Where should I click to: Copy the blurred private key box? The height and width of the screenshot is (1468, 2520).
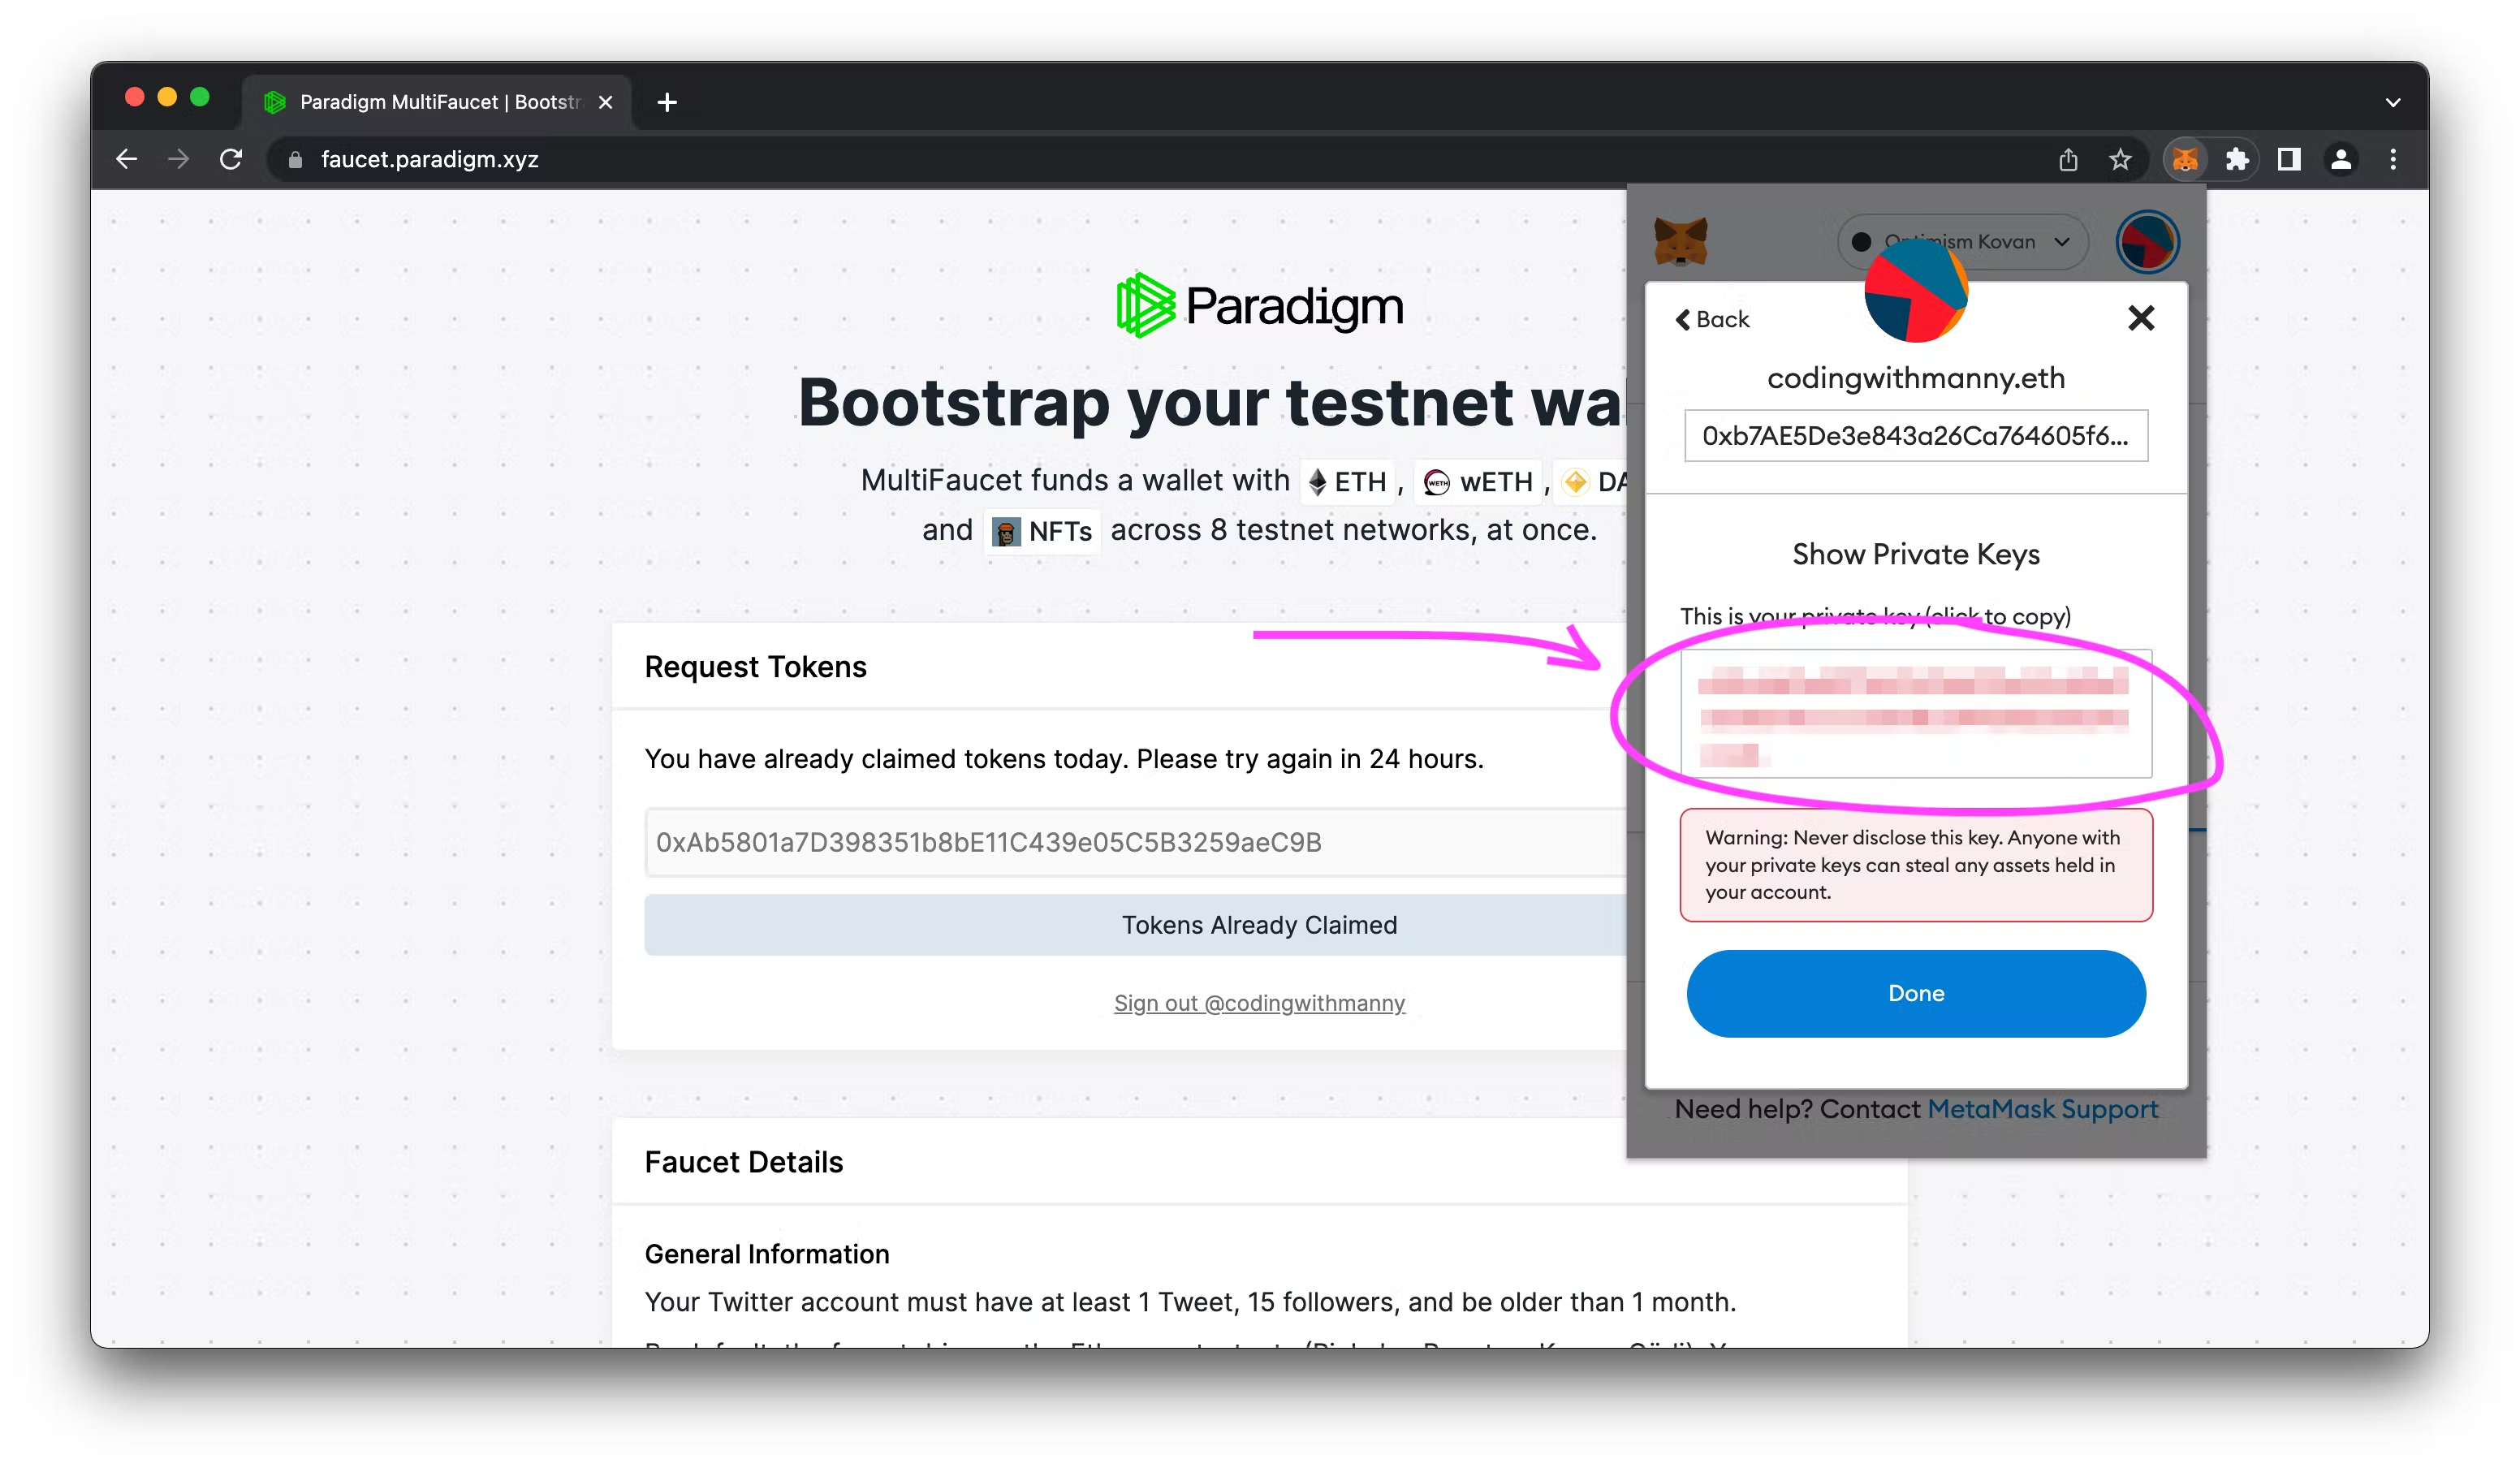(x=1915, y=714)
